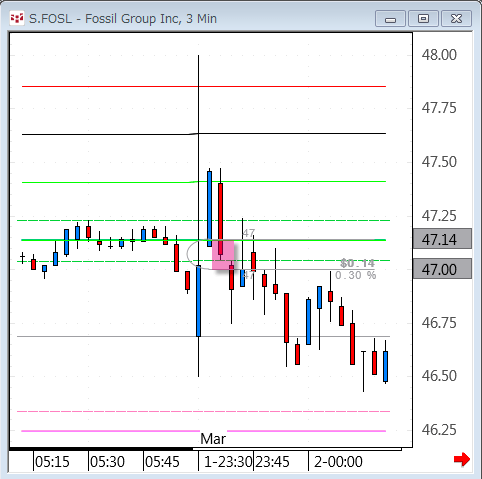The height and width of the screenshot is (479, 482).
Task: Click the Mar month label
Action: click(213, 439)
